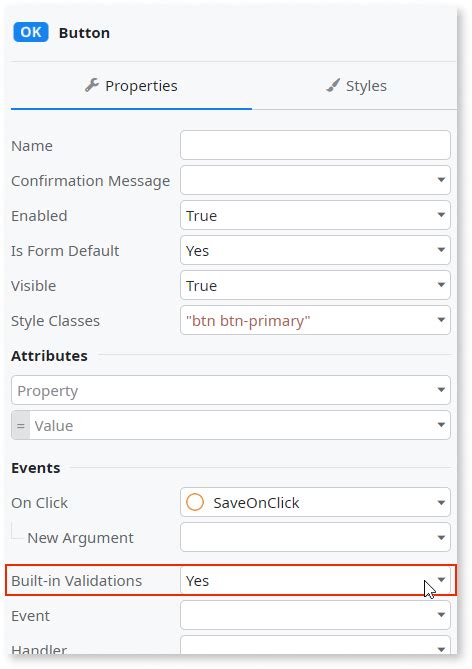Click the "Built-in Validations" label
Viewport: 472px width, 669px height.
click(x=77, y=581)
